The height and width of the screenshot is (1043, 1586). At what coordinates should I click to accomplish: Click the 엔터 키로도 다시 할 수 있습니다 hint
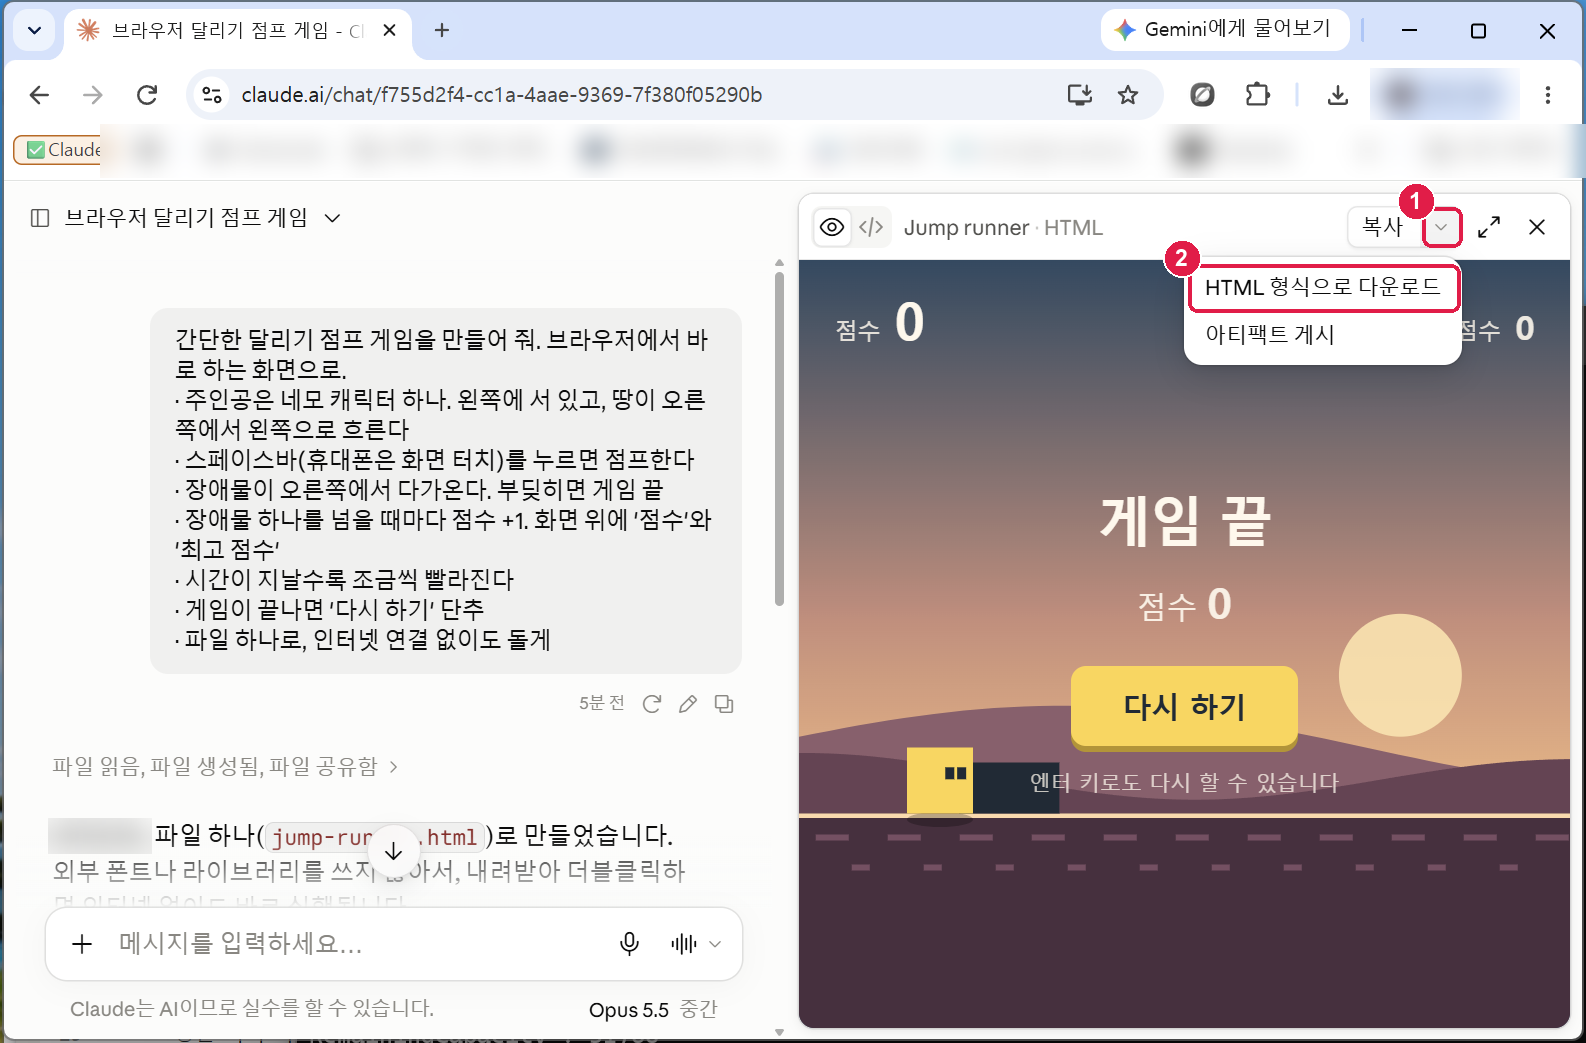1184,782
